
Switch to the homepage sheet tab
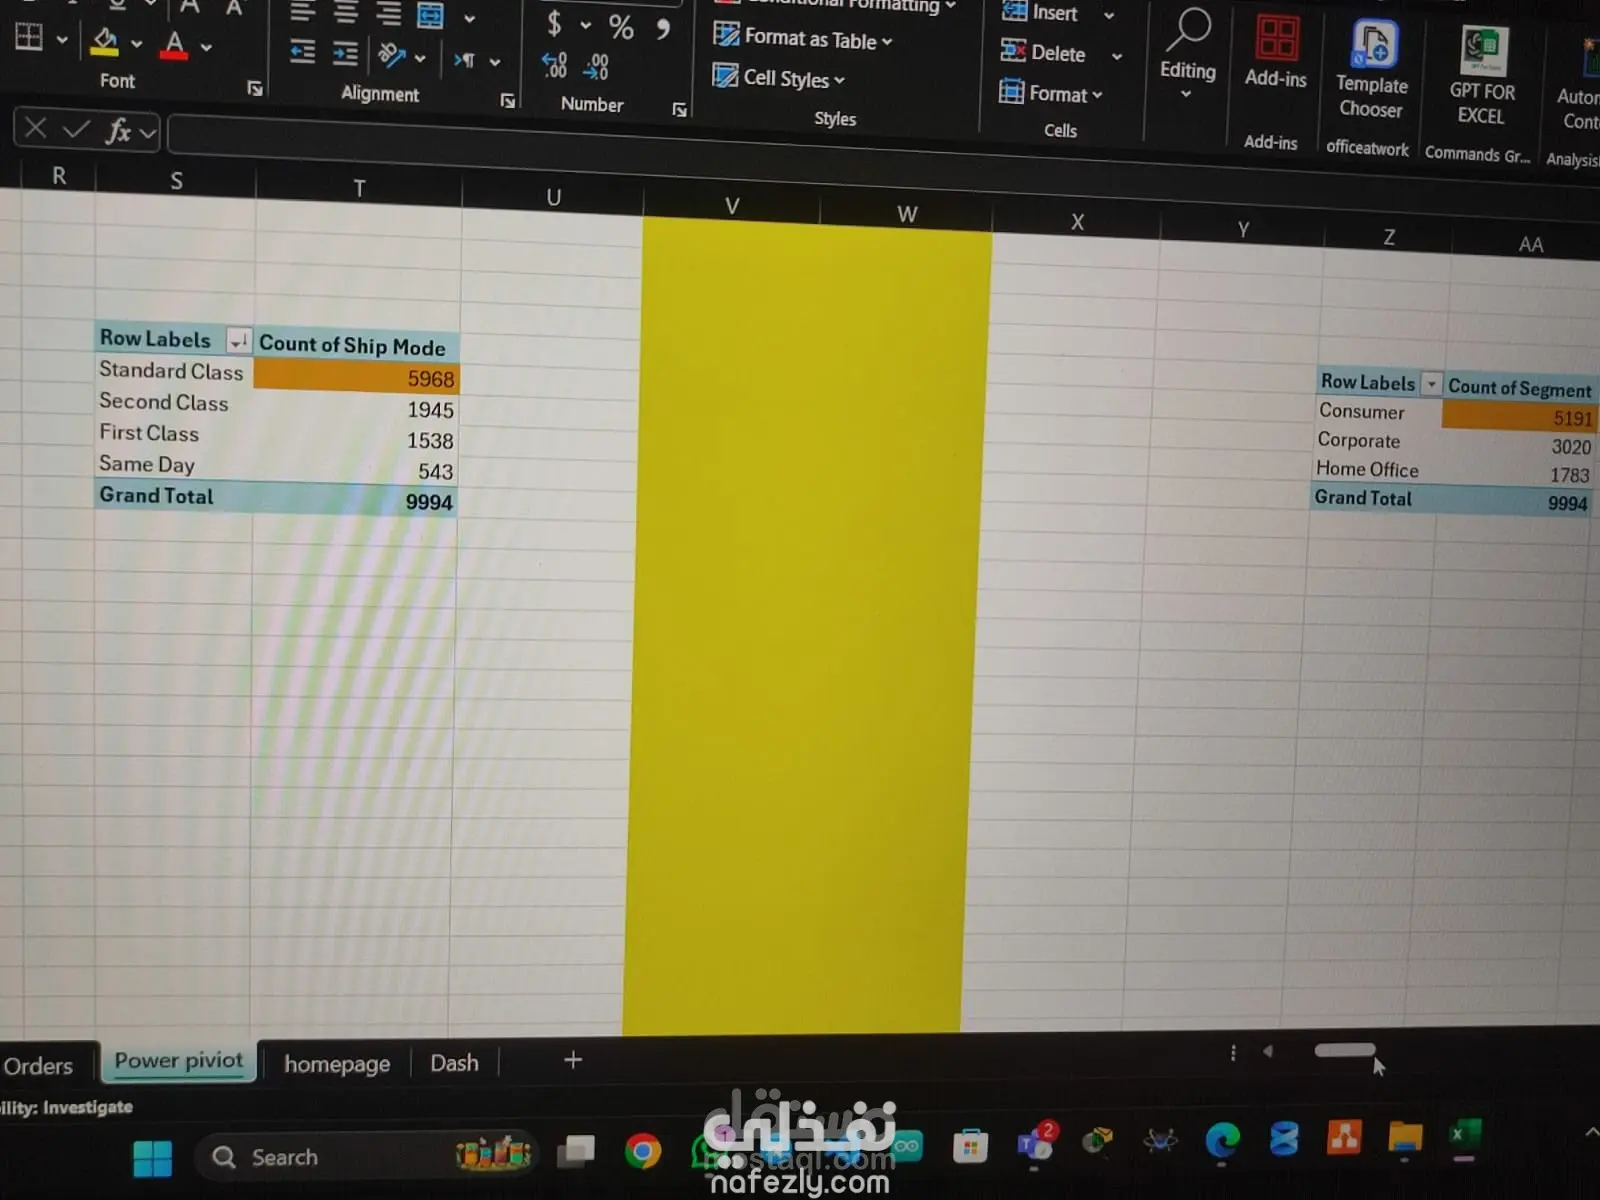click(337, 1064)
